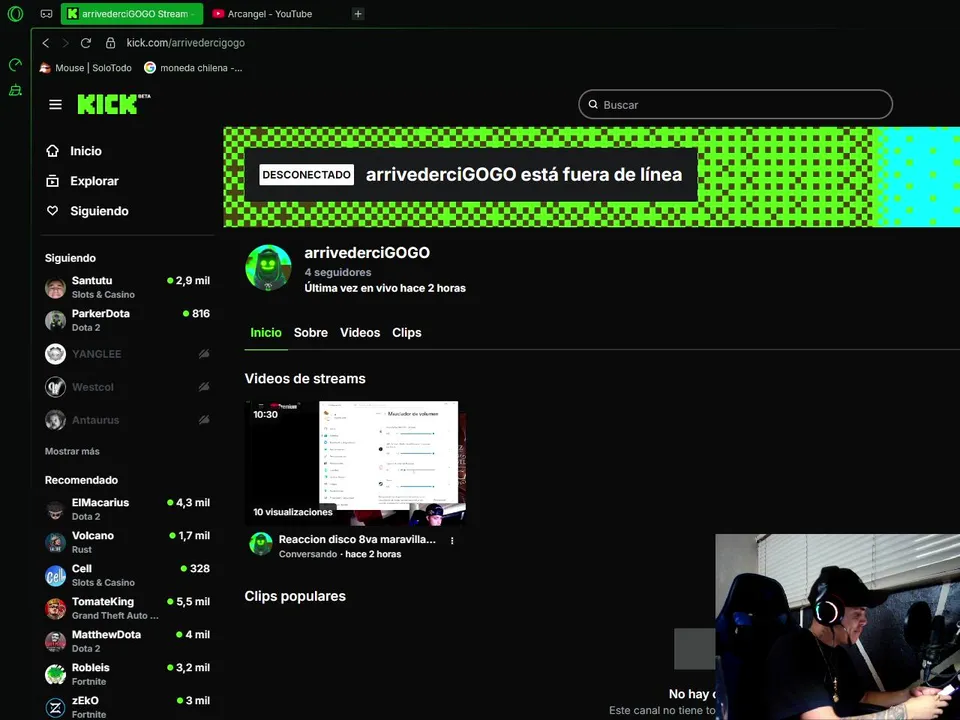
Task: Click the small avatar beside the video title
Action: 261,544
